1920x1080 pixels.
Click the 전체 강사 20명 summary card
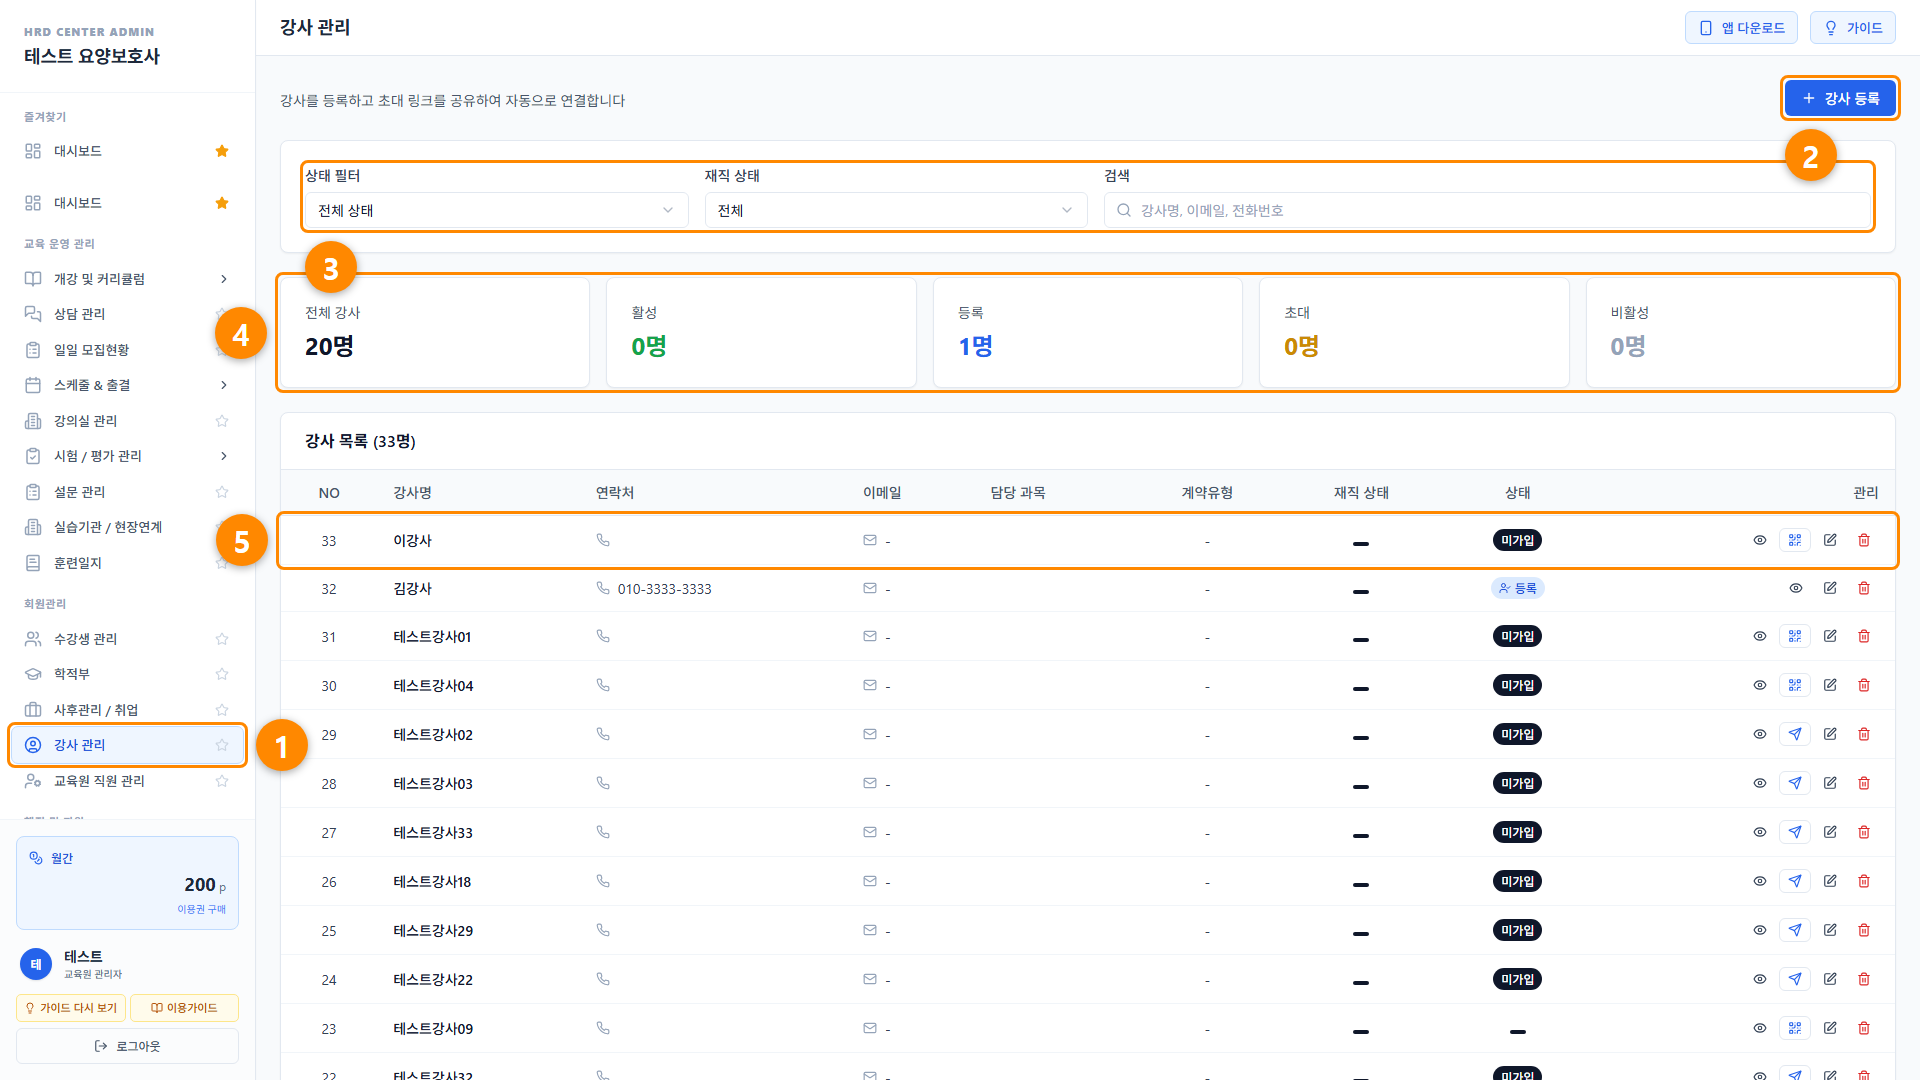coord(434,333)
